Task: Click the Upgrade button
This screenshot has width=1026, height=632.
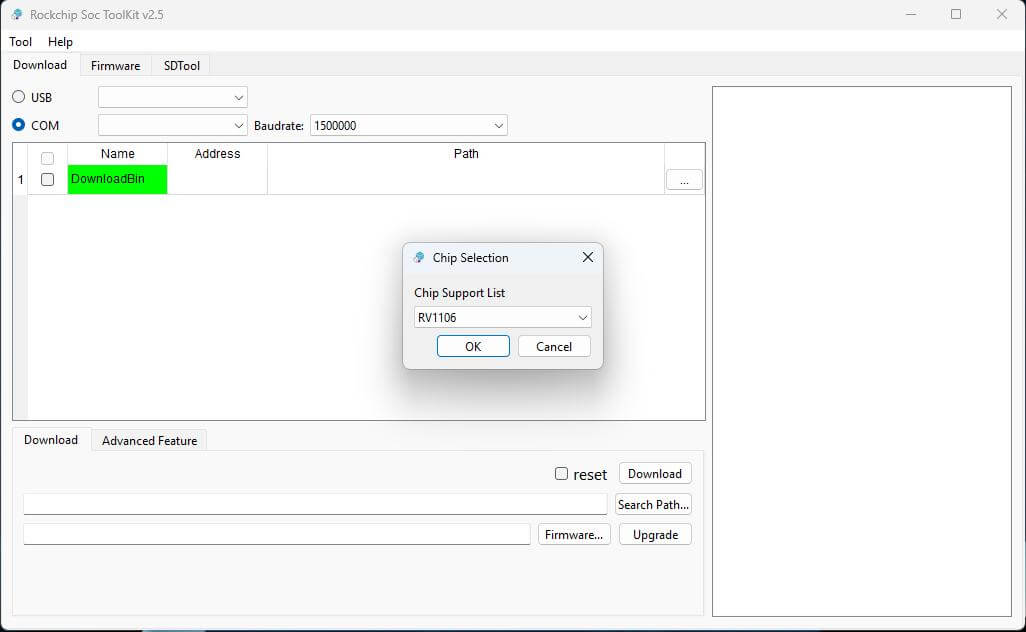Action: [655, 535]
